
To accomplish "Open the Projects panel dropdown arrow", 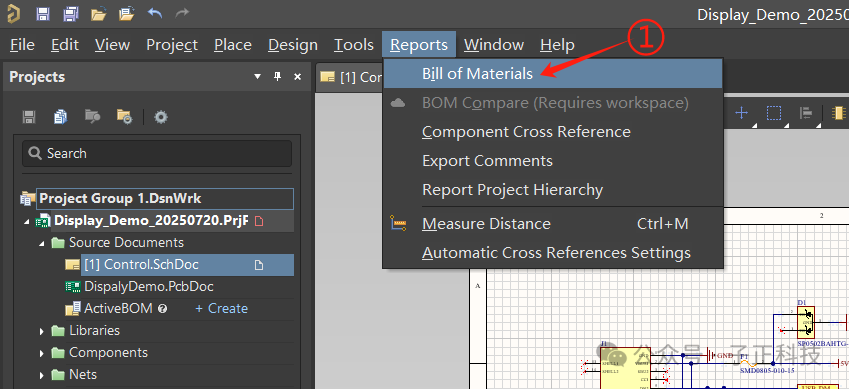I will [258, 77].
